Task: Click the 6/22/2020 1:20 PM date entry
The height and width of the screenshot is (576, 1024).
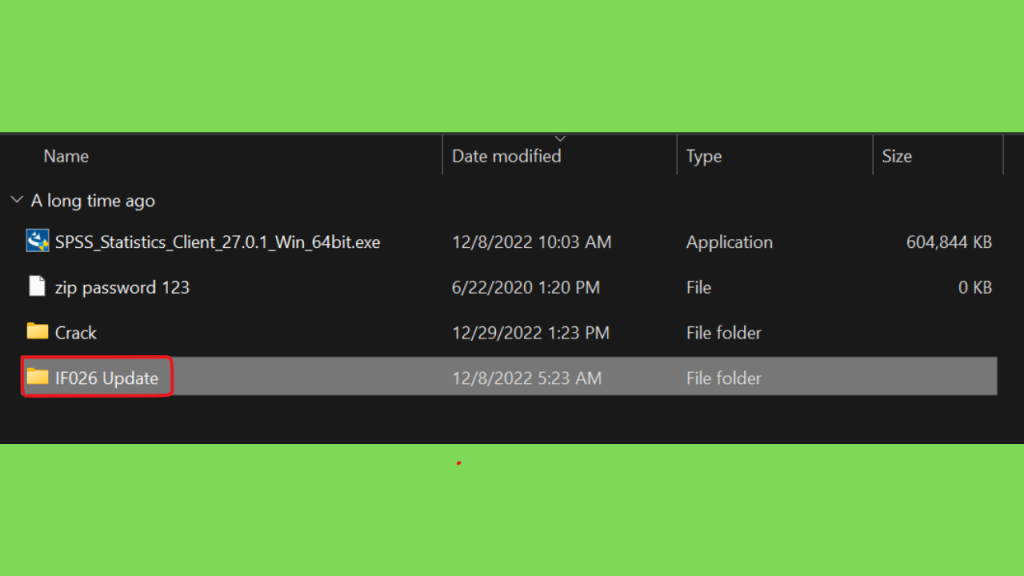Action: (x=526, y=287)
